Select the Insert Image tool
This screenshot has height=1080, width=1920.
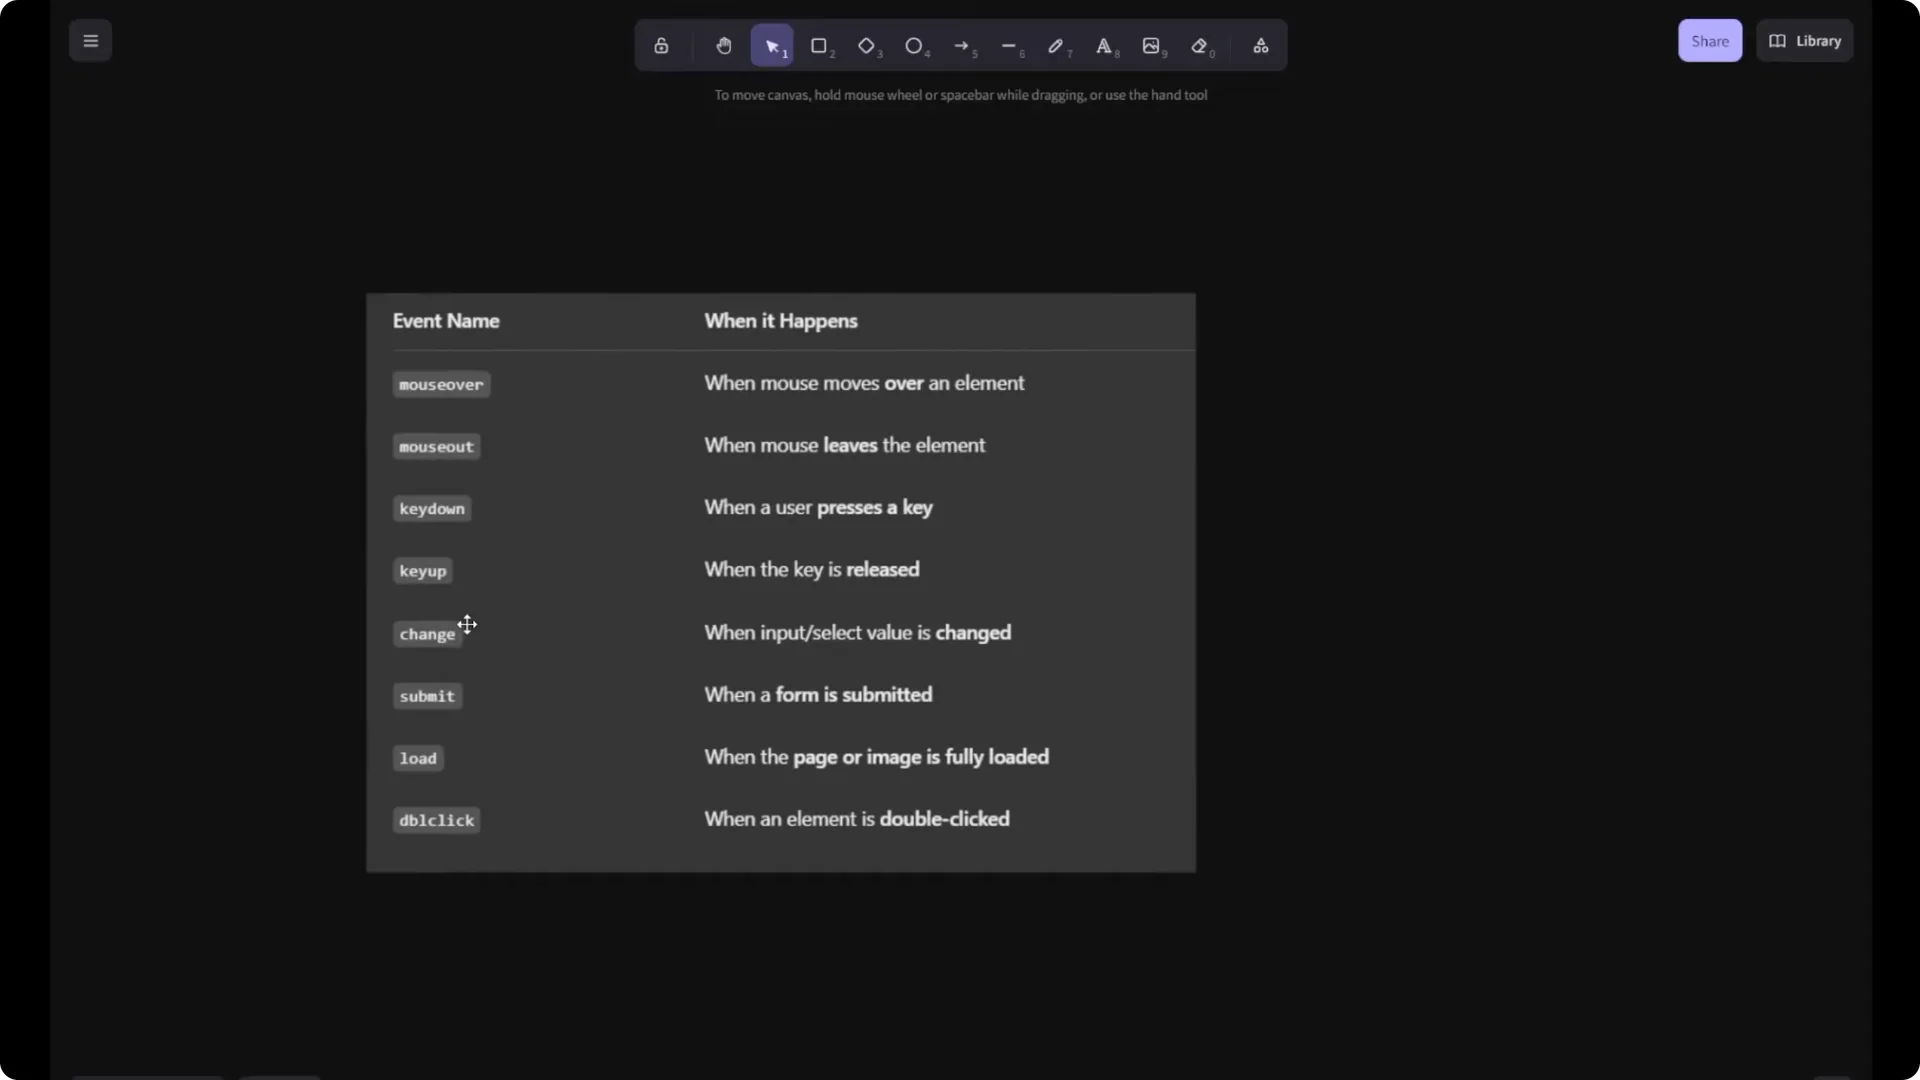pos(1152,45)
